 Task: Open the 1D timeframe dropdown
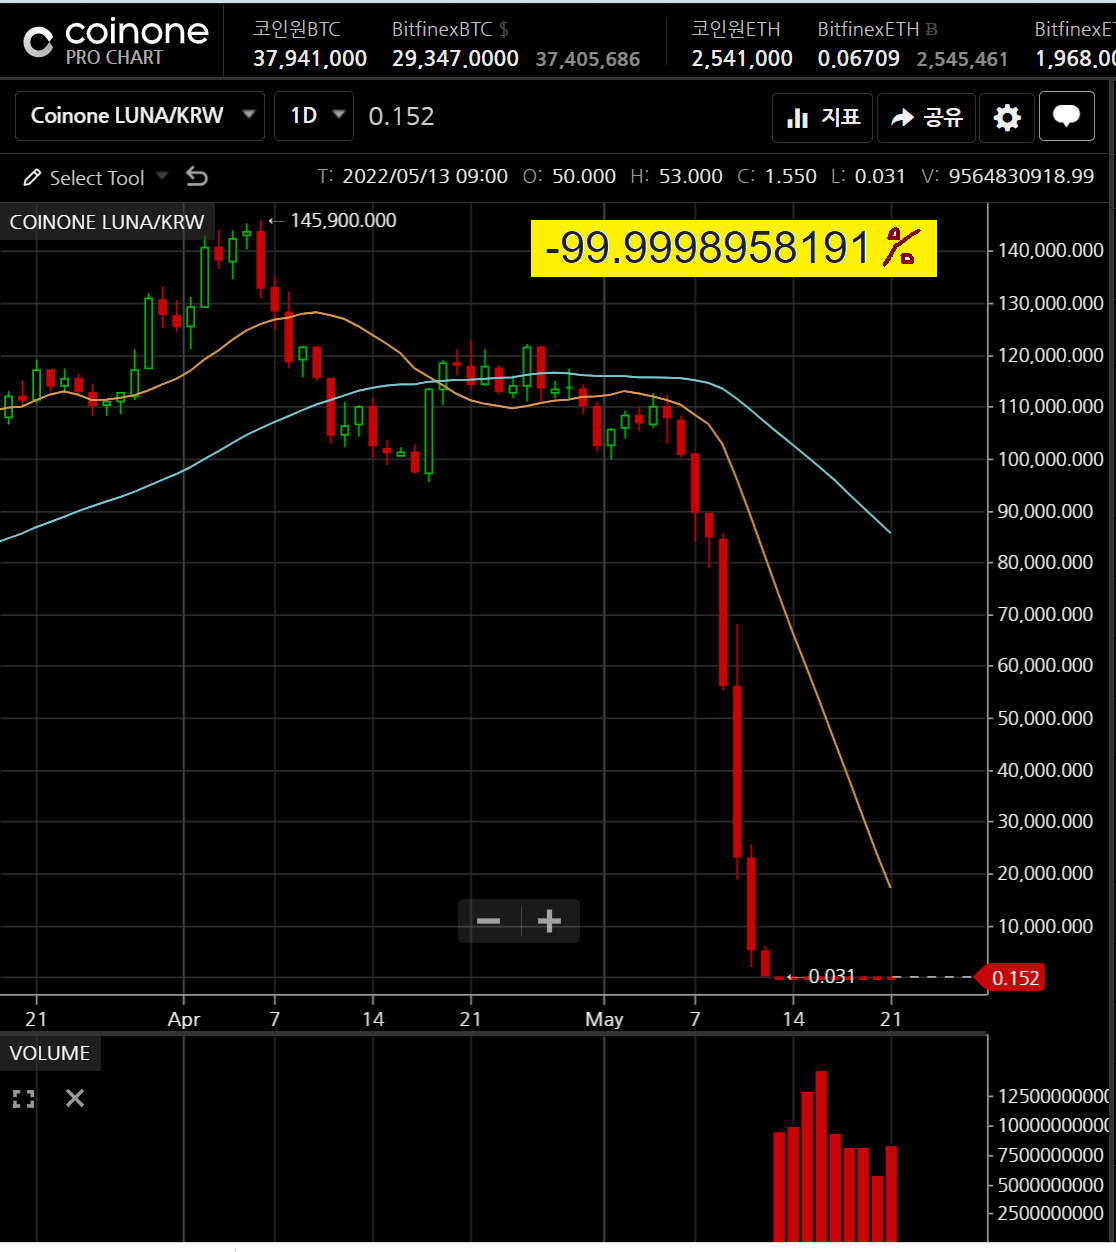(x=314, y=116)
